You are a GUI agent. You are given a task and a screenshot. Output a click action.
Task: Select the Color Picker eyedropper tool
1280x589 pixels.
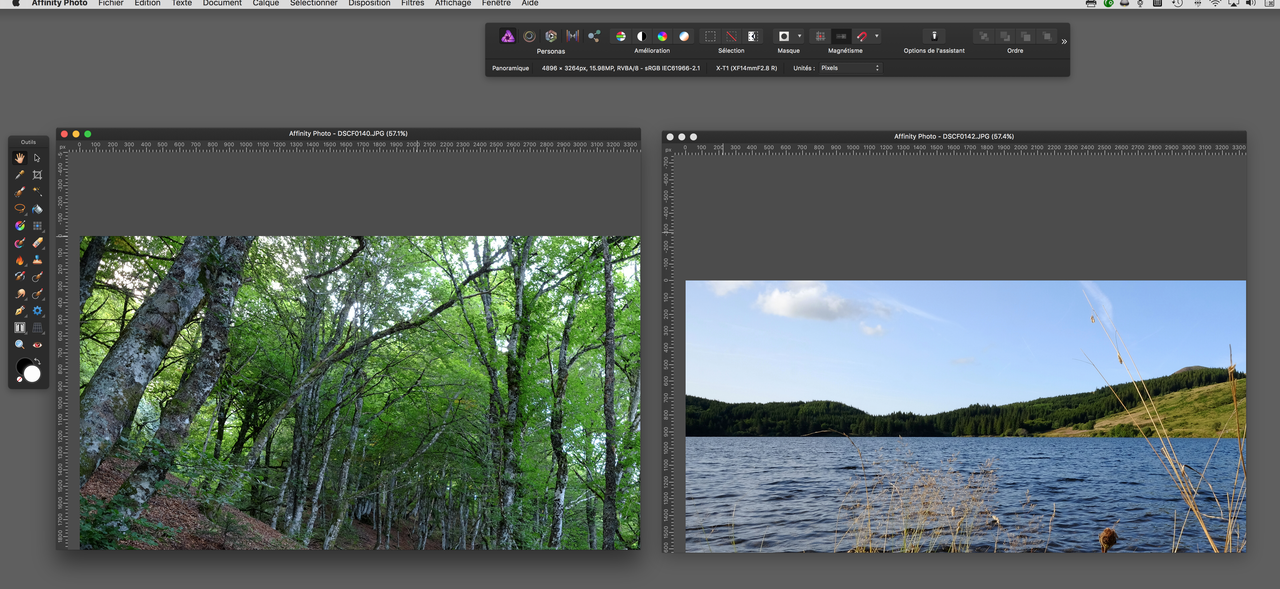point(19,175)
